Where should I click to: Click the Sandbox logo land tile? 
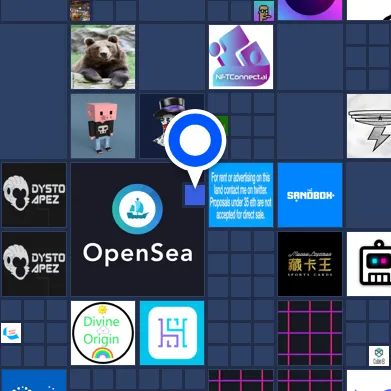(310, 195)
